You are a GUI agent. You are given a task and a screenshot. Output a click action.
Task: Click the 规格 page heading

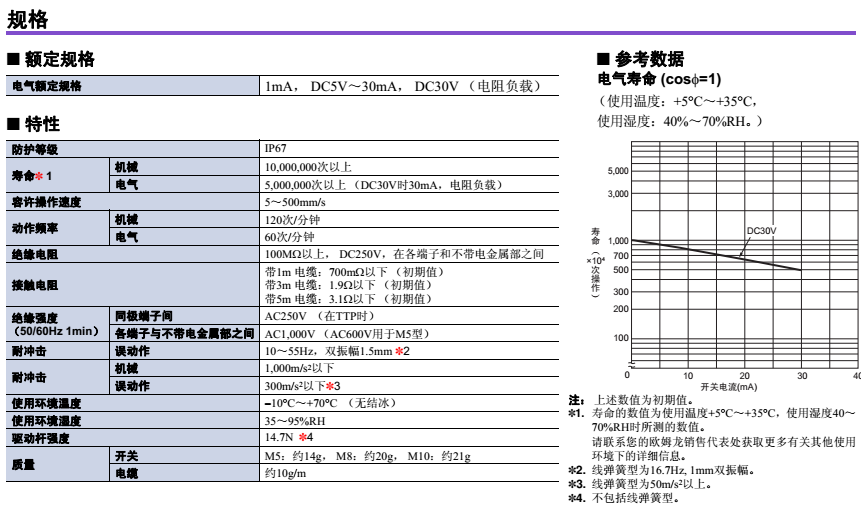(26, 17)
